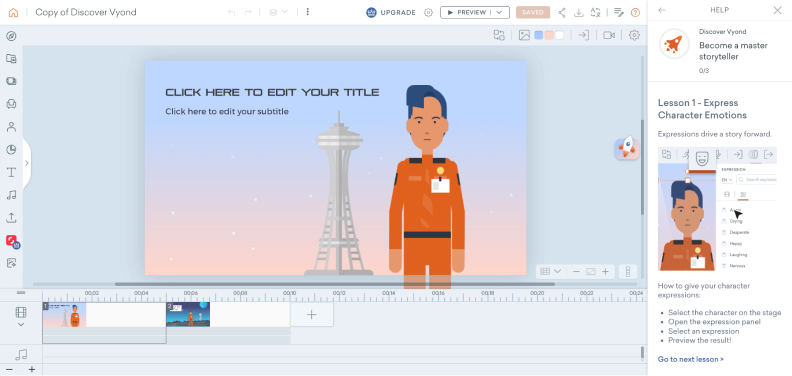
Task: Select the pink scene color swatch
Action: click(549, 35)
